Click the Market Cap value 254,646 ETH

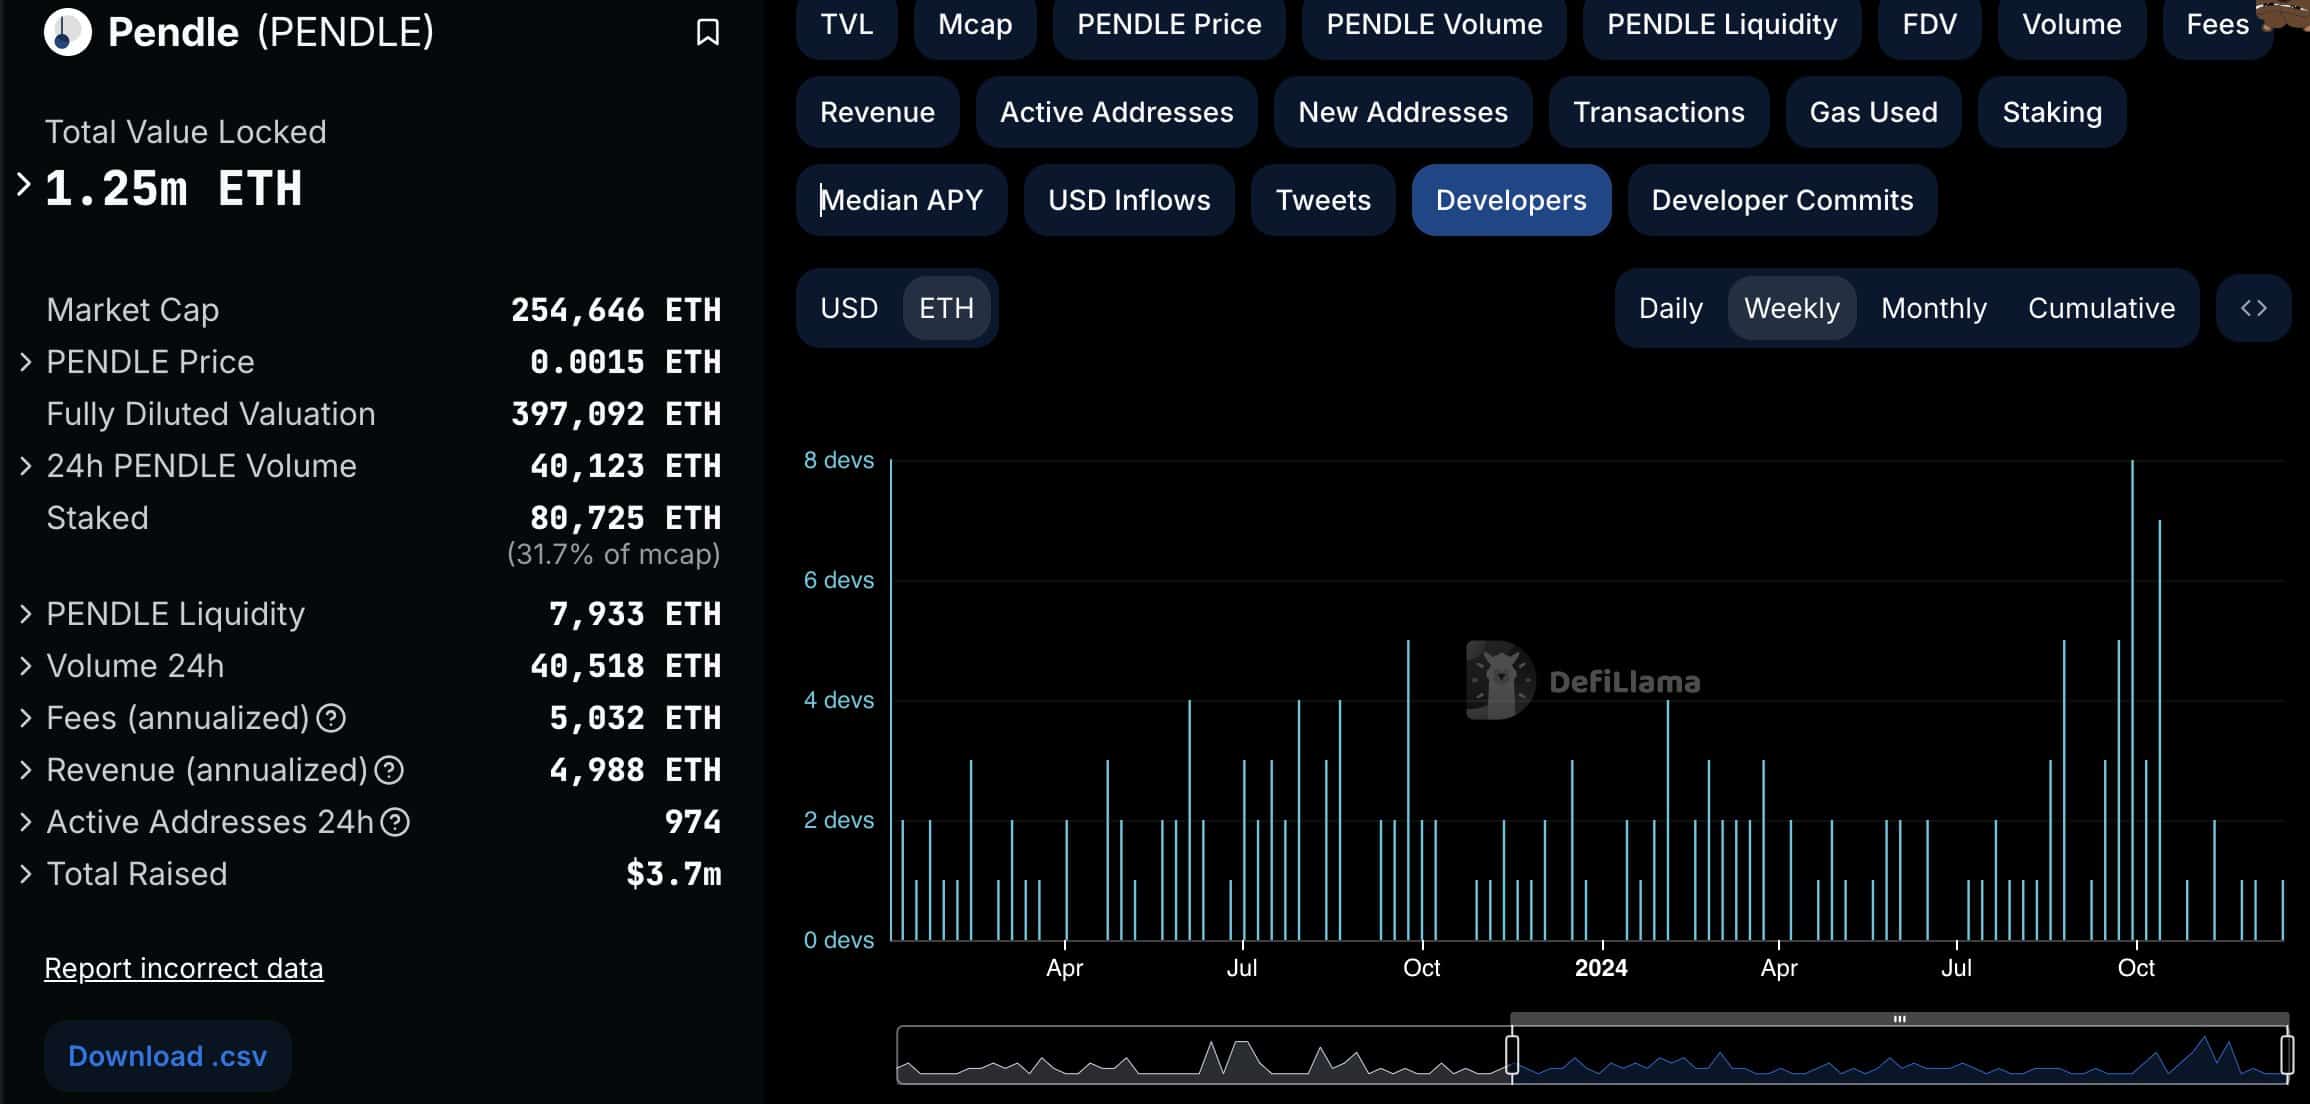tap(616, 310)
